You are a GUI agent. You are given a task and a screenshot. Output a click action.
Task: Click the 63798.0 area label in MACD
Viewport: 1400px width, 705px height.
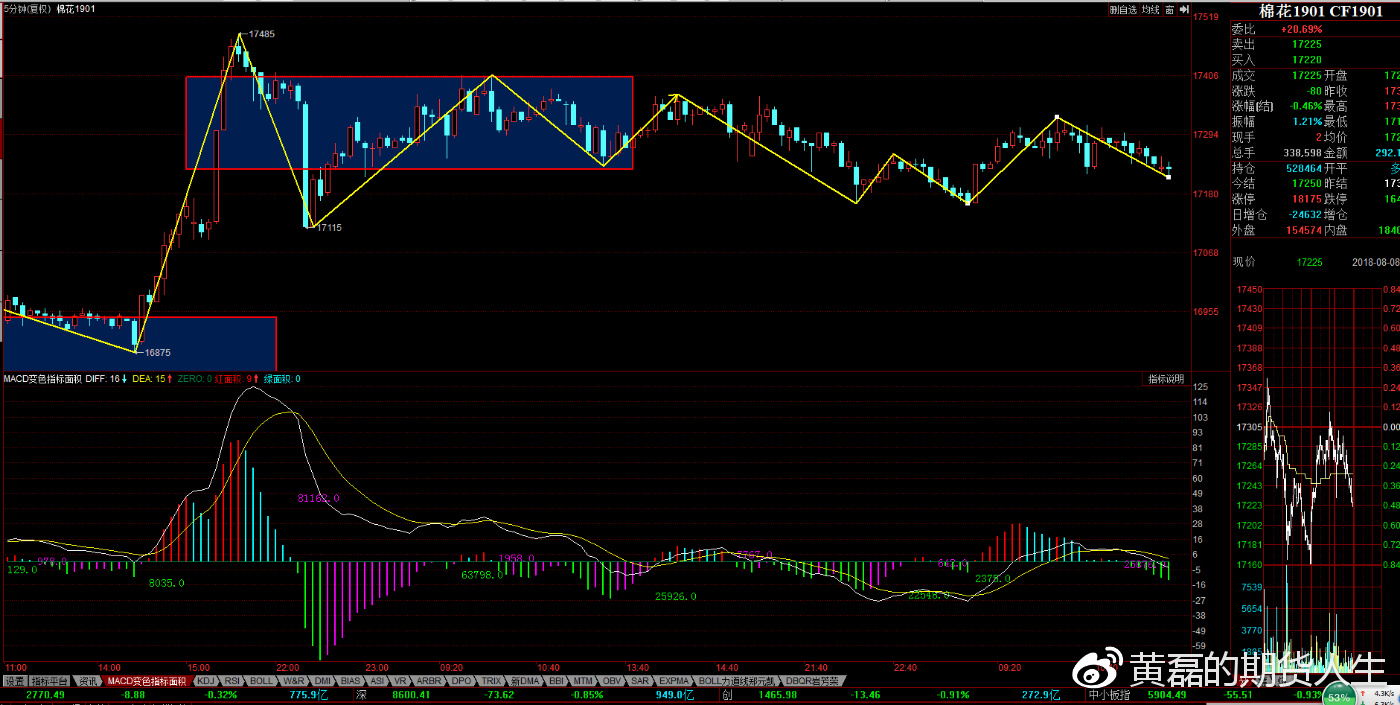482,575
